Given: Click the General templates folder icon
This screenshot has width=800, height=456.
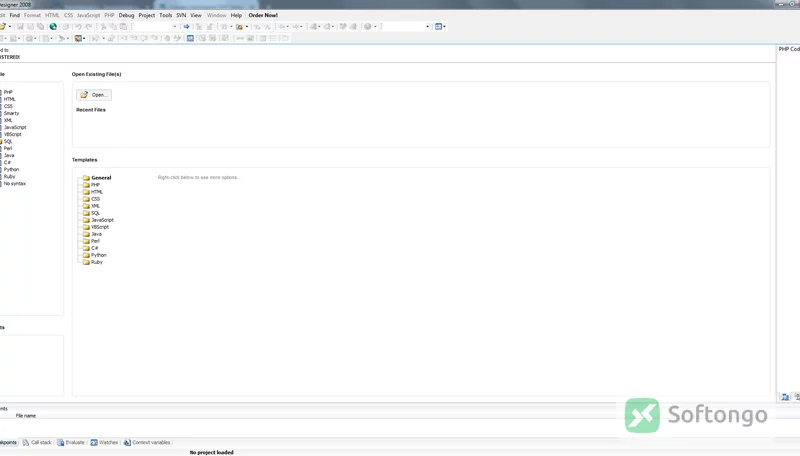Looking at the screenshot, I should (x=86, y=178).
